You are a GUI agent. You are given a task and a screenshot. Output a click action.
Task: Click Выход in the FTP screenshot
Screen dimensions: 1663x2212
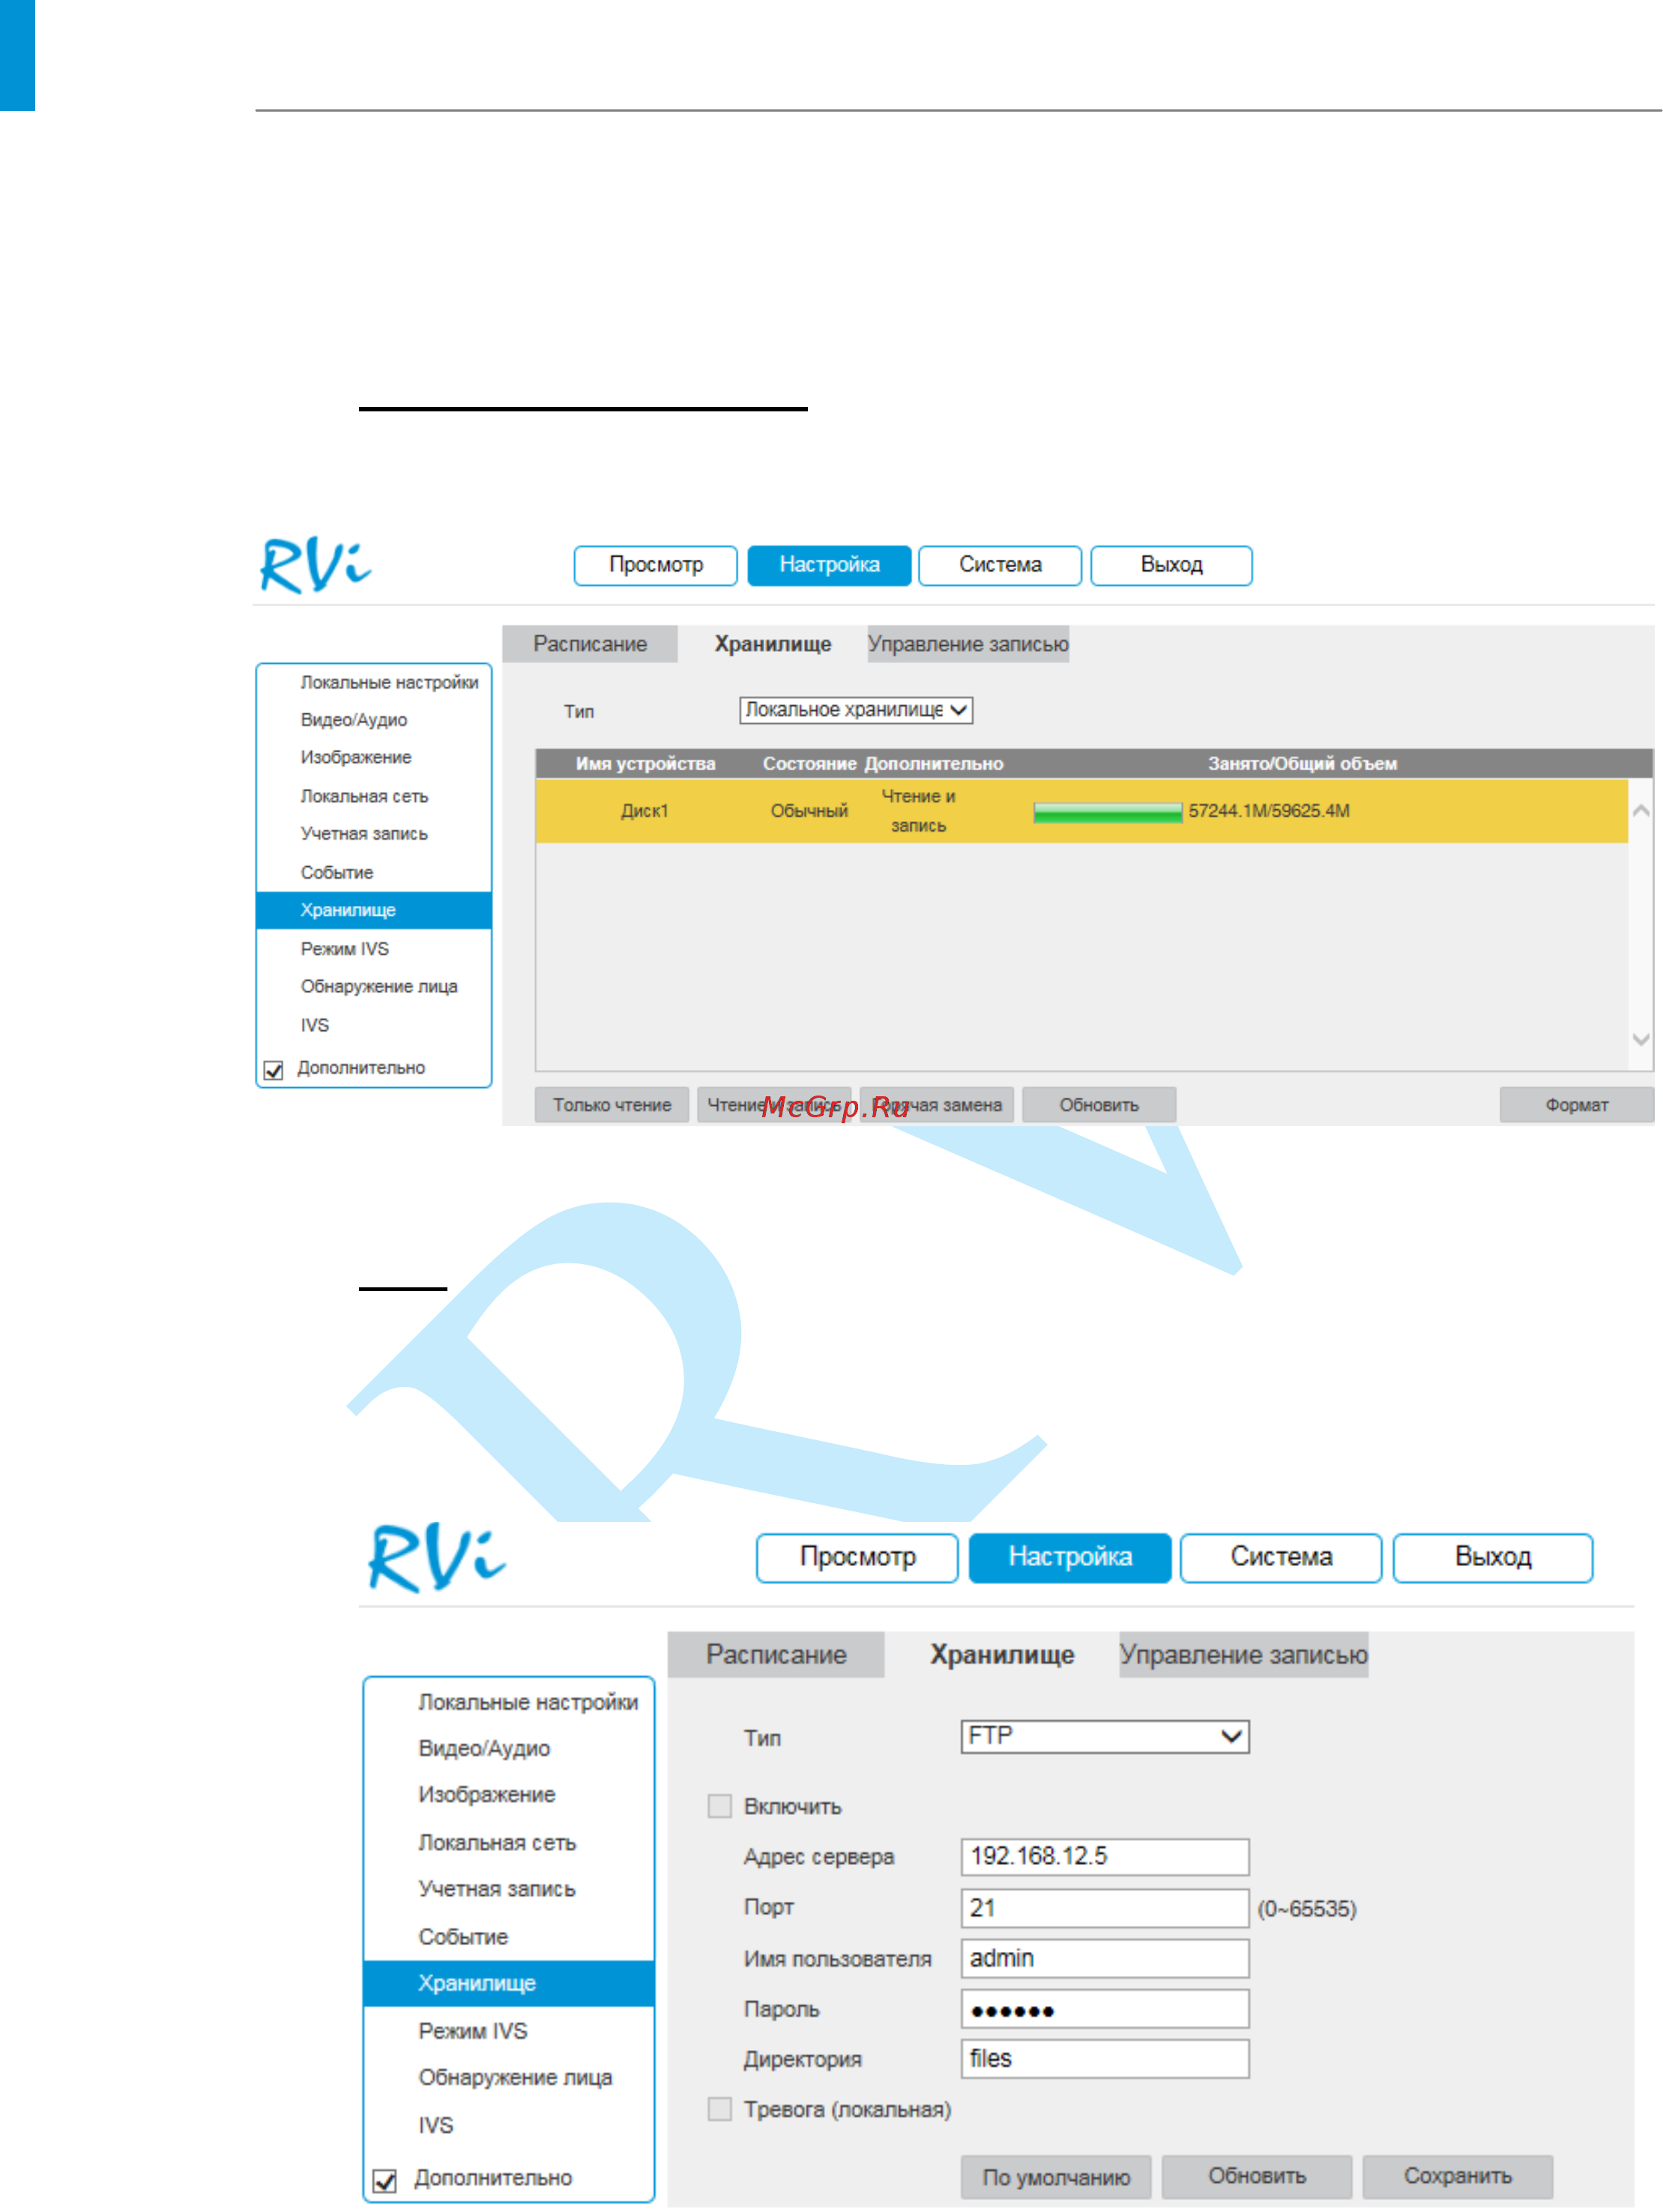(1493, 1558)
